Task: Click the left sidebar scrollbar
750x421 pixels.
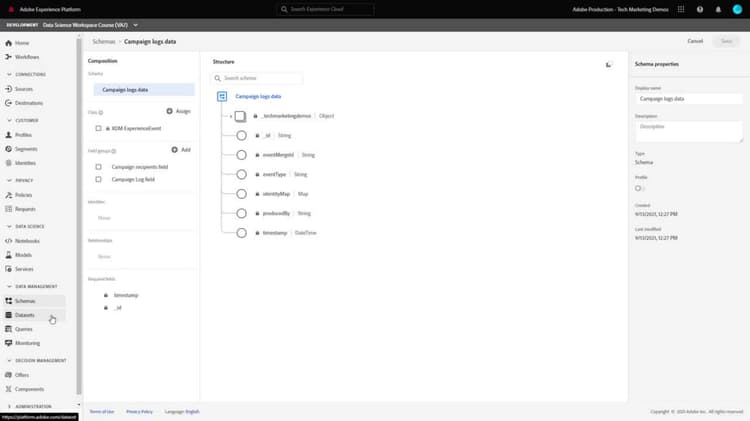Action: click(79, 215)
